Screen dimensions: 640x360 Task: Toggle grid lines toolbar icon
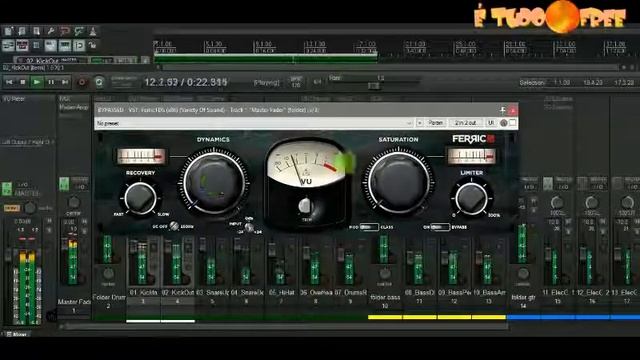64,45
